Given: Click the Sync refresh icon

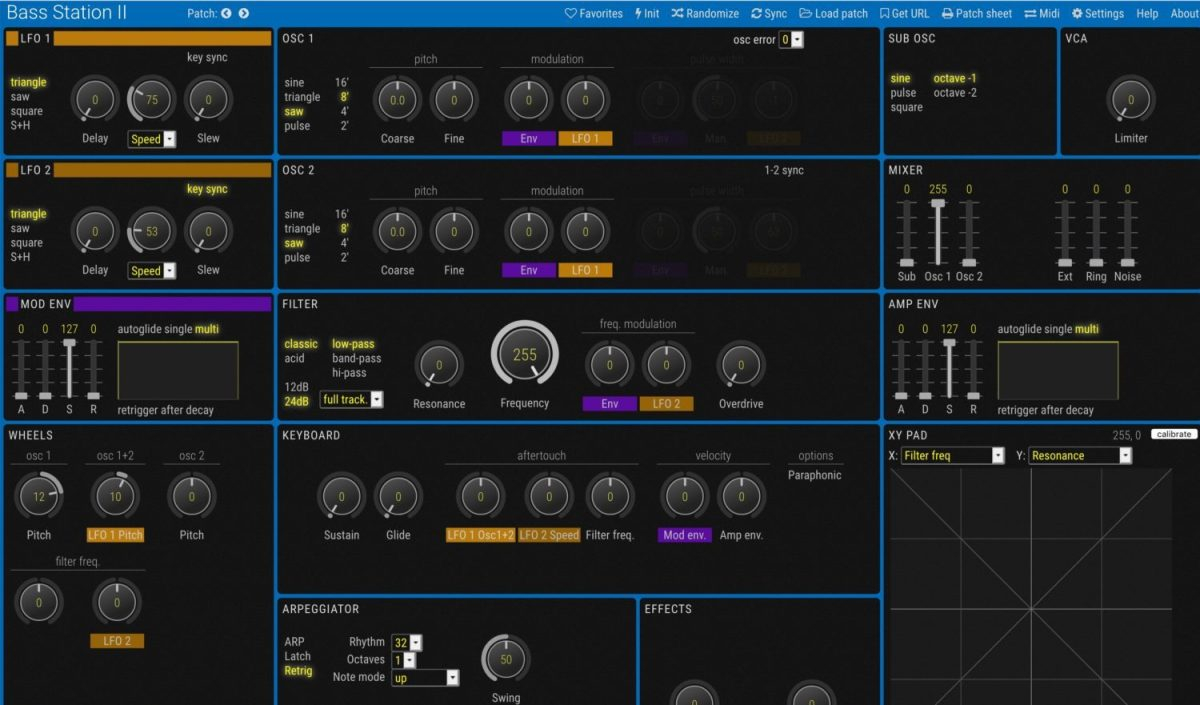Looking at the screenshot, I should click(756, 14).
